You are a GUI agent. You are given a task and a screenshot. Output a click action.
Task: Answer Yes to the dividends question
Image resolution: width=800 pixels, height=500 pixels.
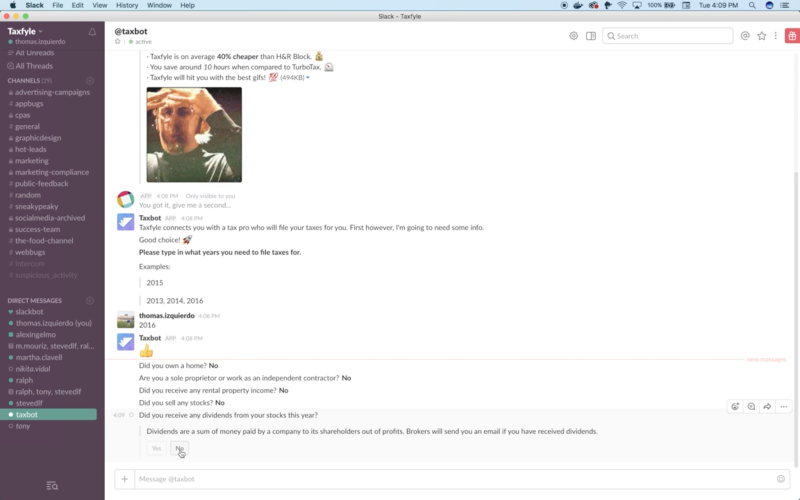pyautogui.click(x=156, y=448)
